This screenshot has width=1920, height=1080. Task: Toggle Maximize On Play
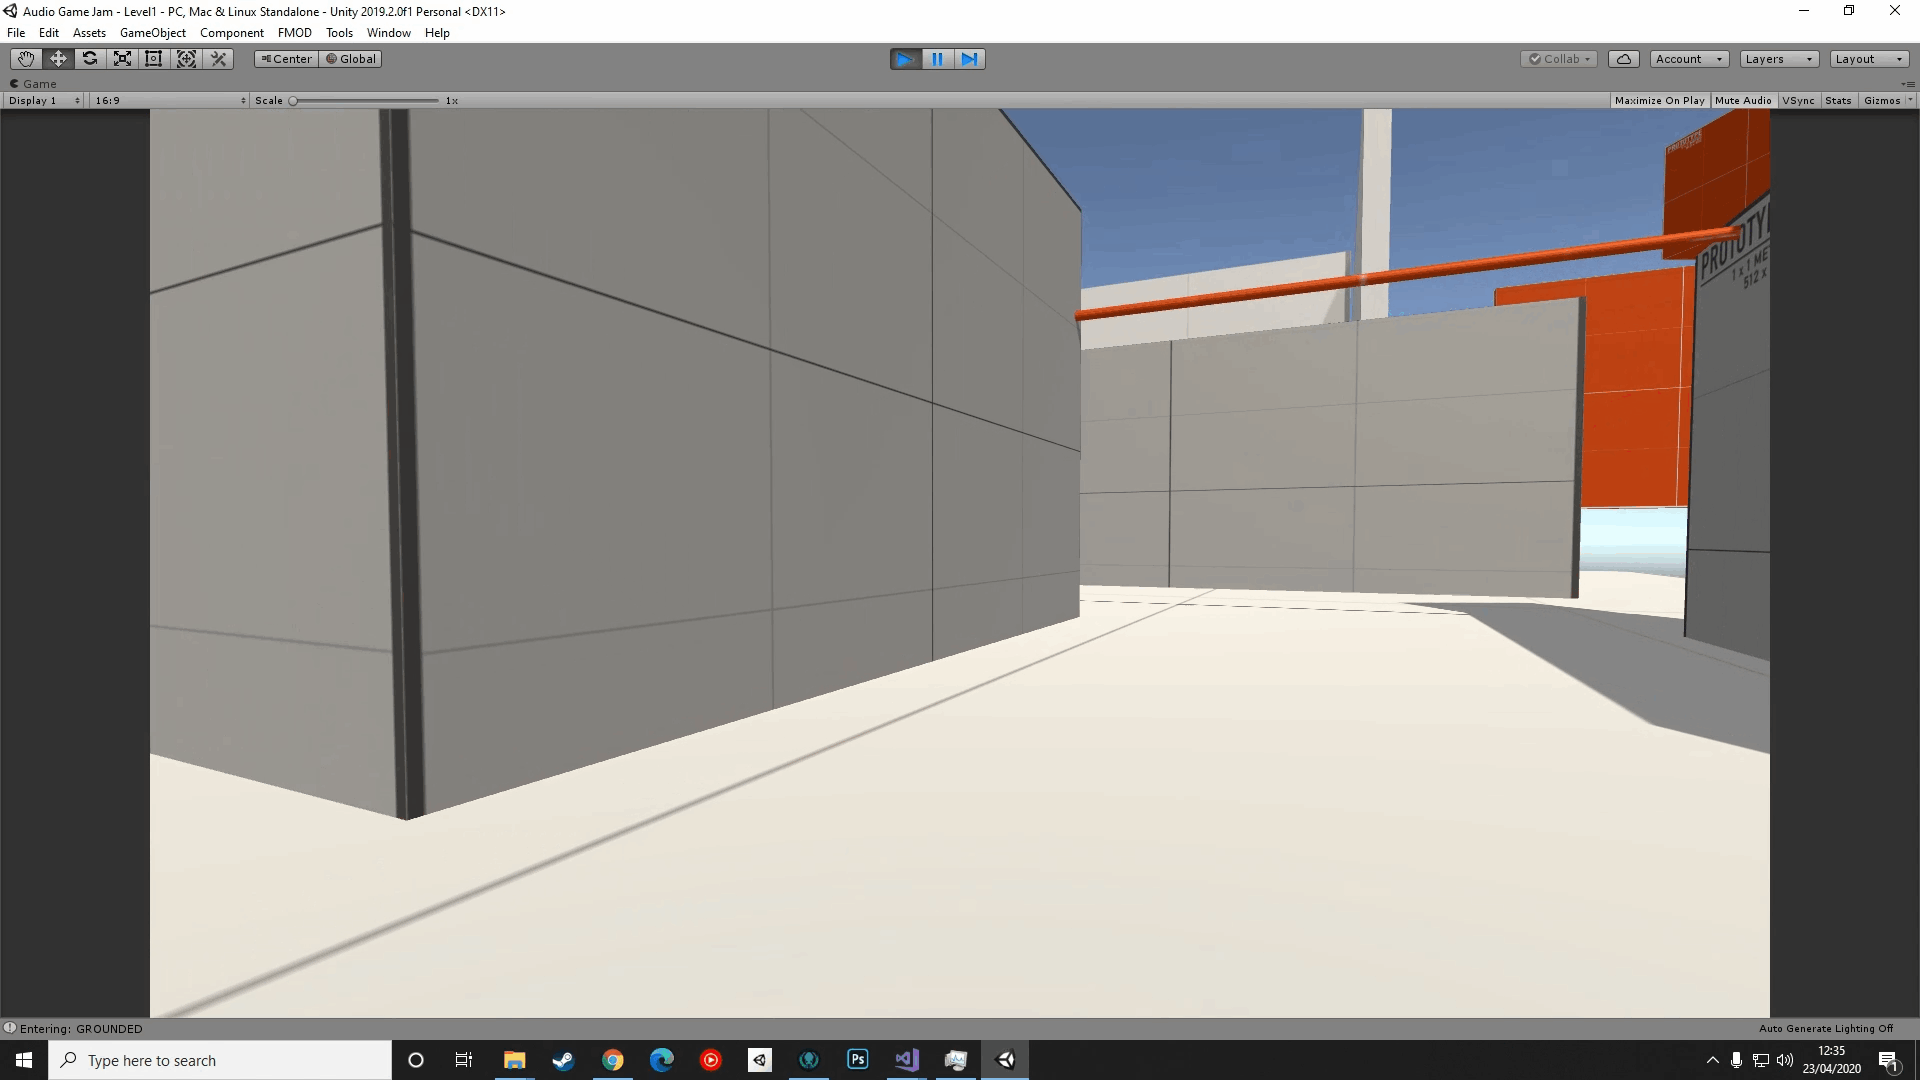[x=1659, y=100]
